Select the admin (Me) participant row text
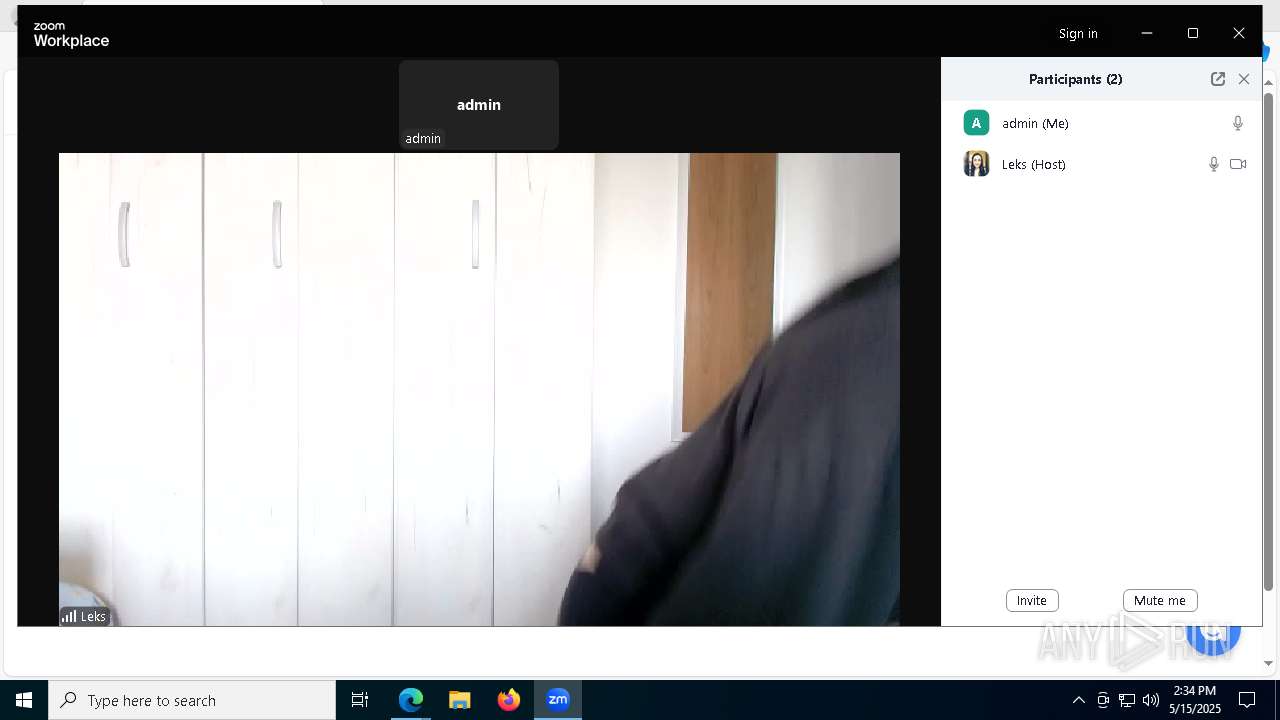The height and width of the screenshot is (720, 1280). pyautogui.click(x=1035, y=123)
